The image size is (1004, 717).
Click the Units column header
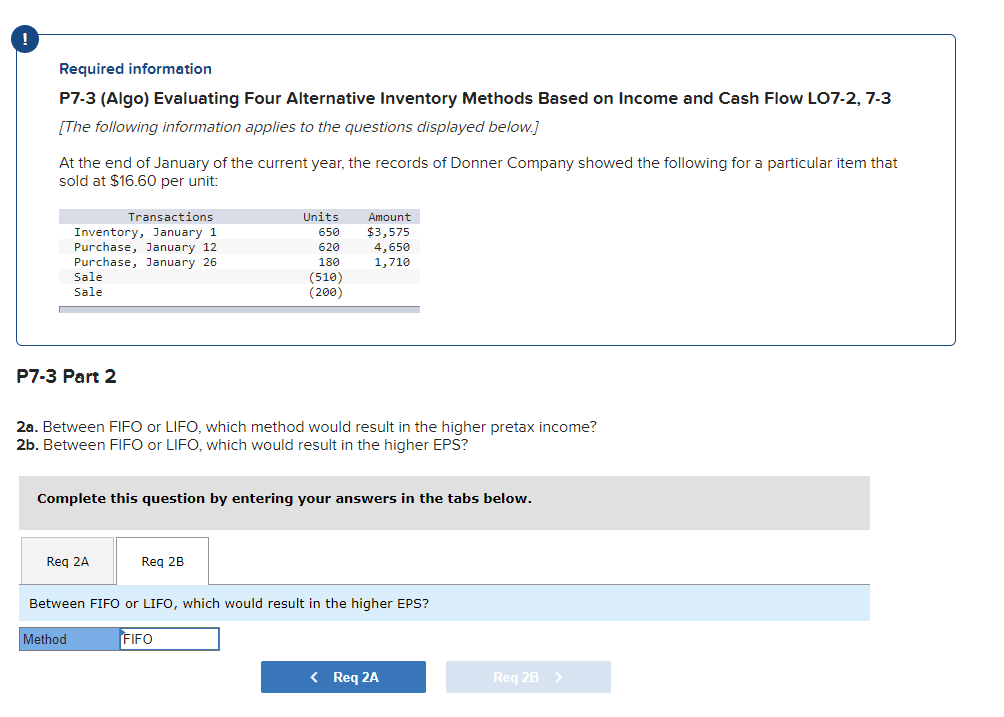320,216
